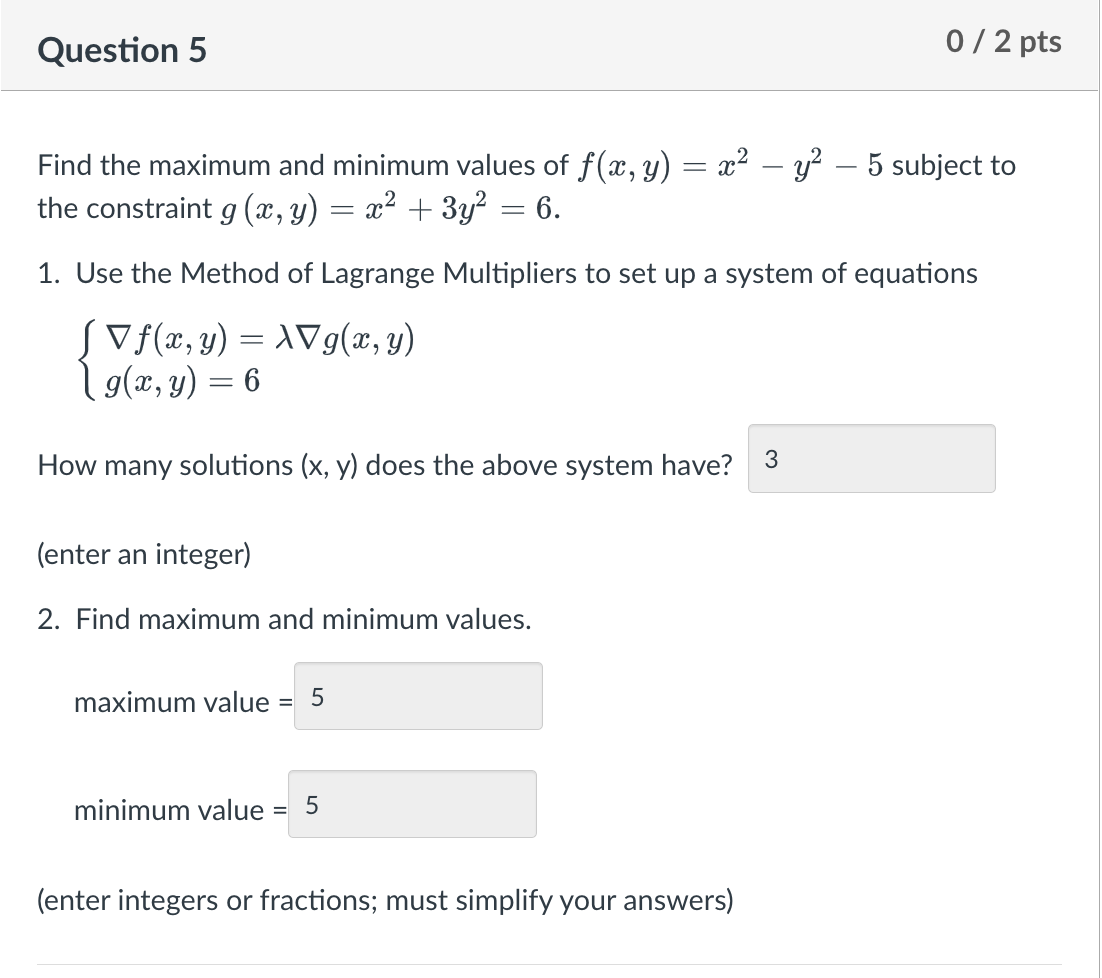Click the How many solutions prompt text

(385, 465)
